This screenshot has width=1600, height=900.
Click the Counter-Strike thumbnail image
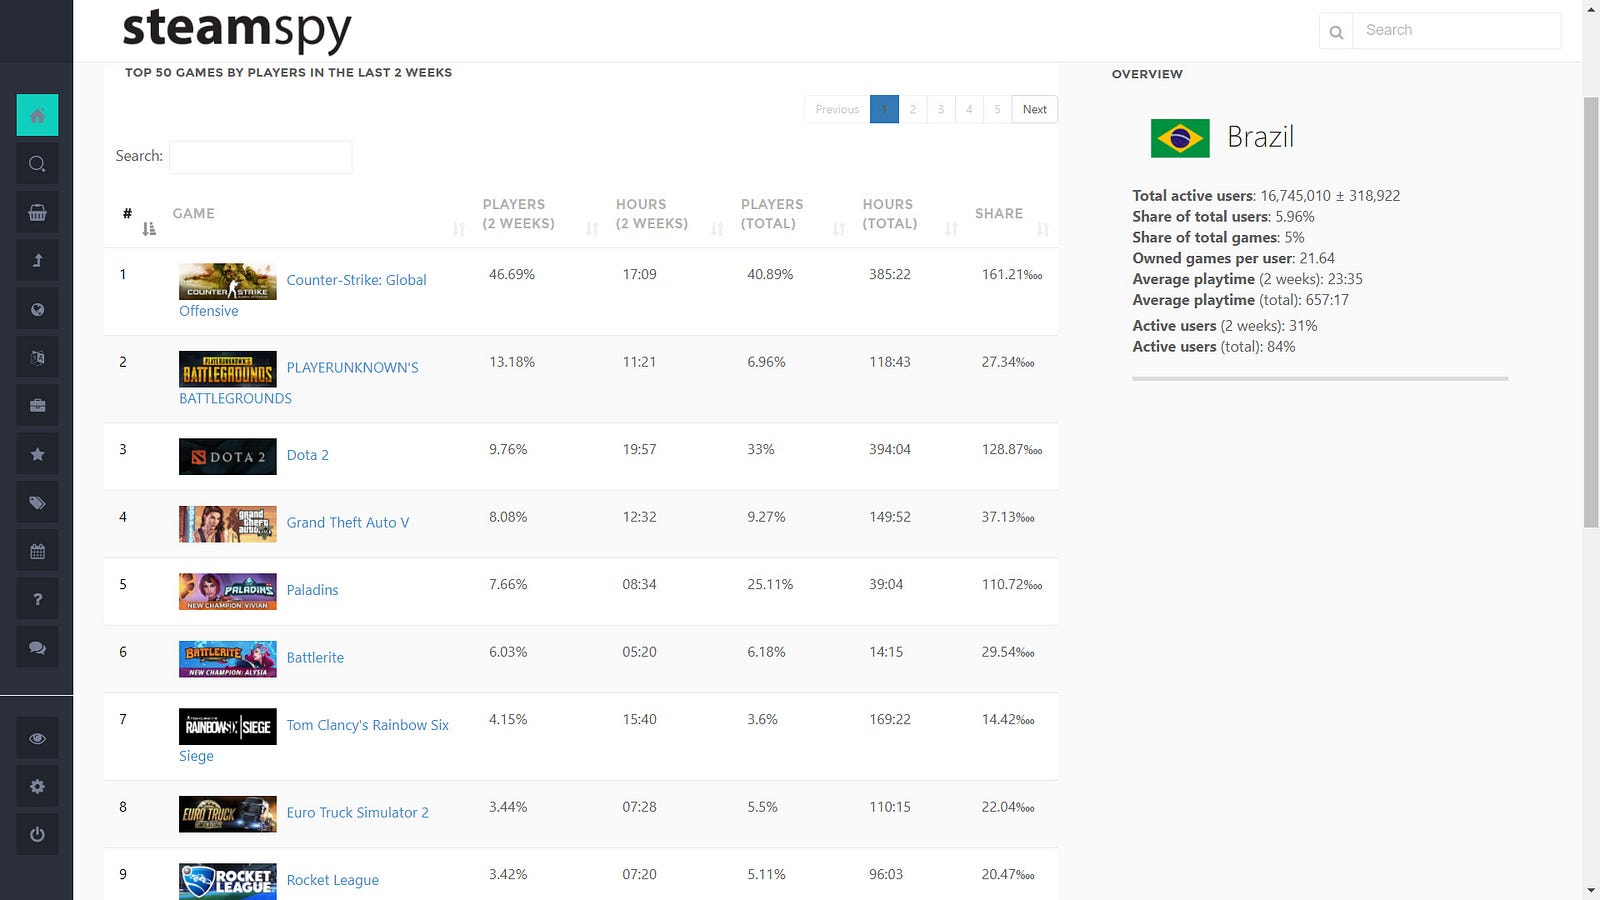click(x=228, y=281)
